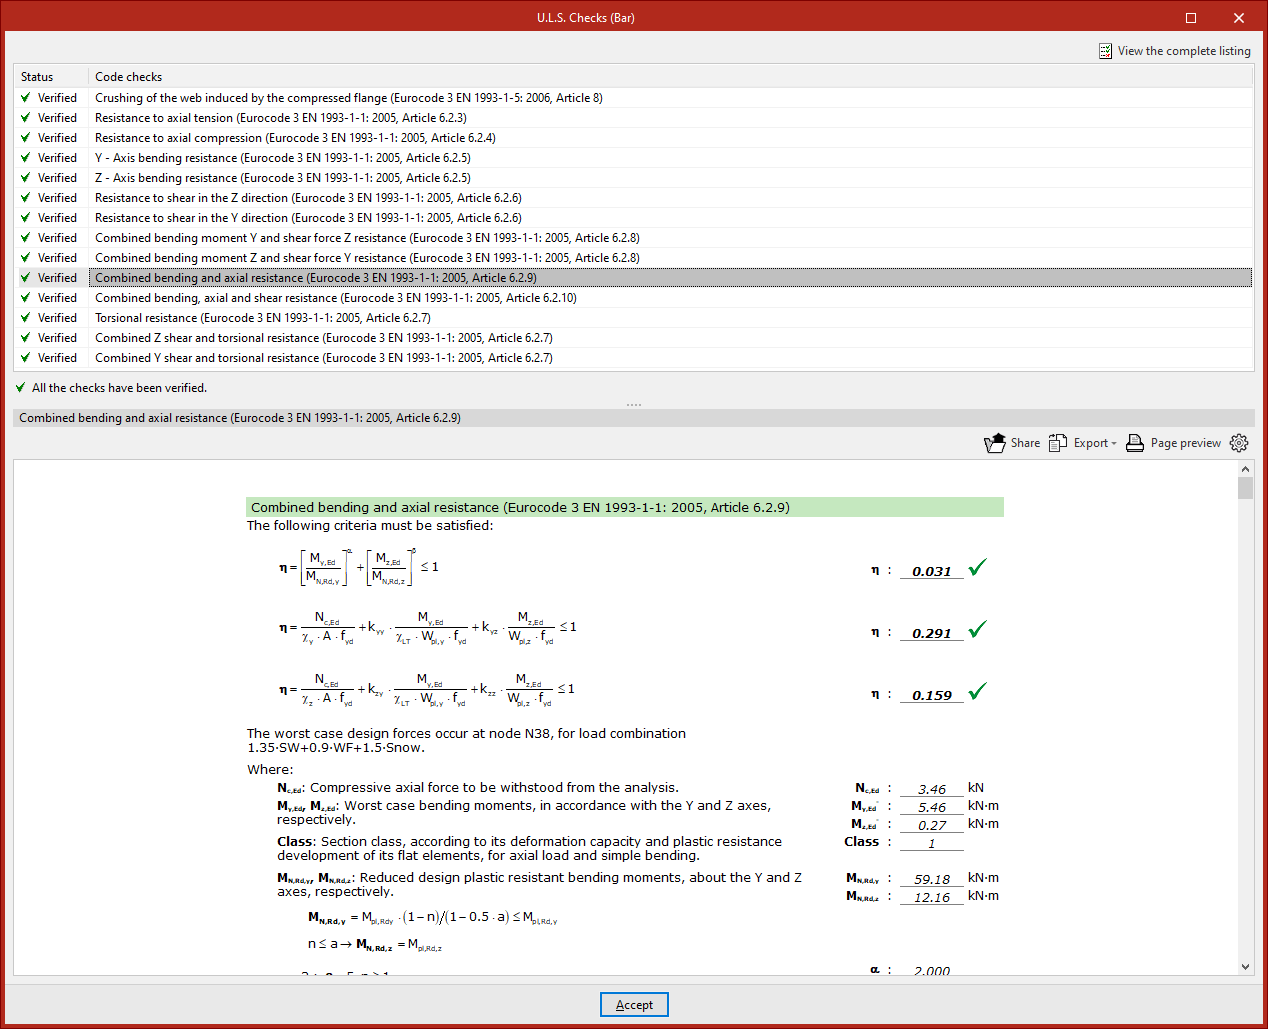
Task: Click the η value 0.159
Action: (x=932, y=695)
